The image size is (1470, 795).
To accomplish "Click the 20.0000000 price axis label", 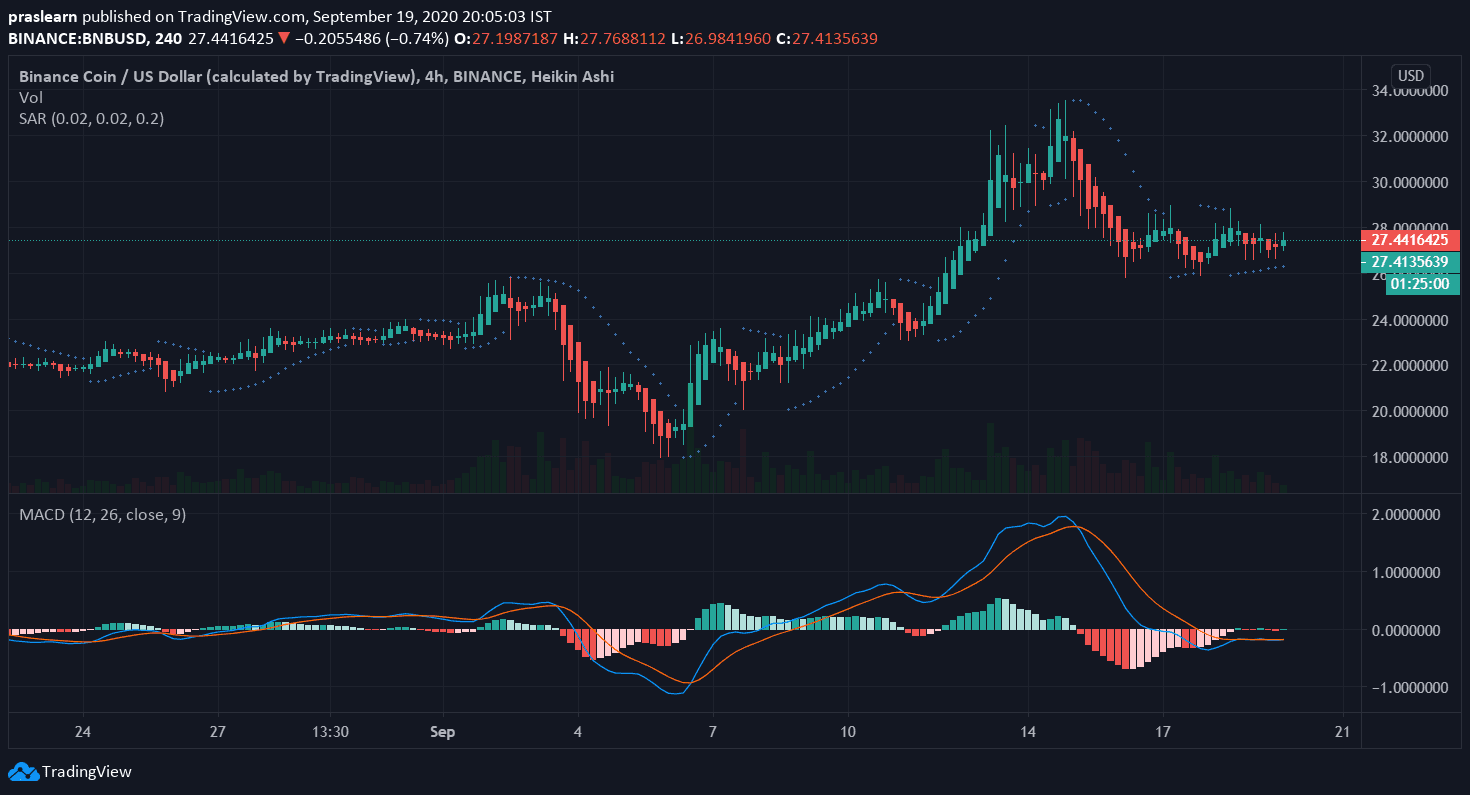I will pyautogui.click(x=1410, y=412).
